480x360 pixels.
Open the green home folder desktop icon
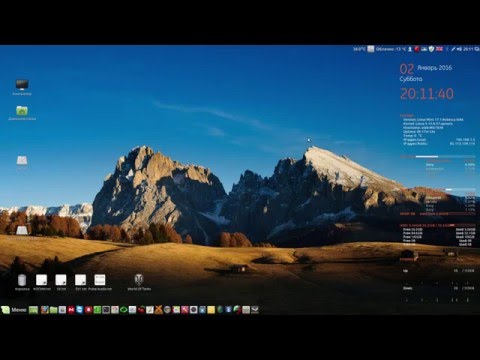[22, 112]
